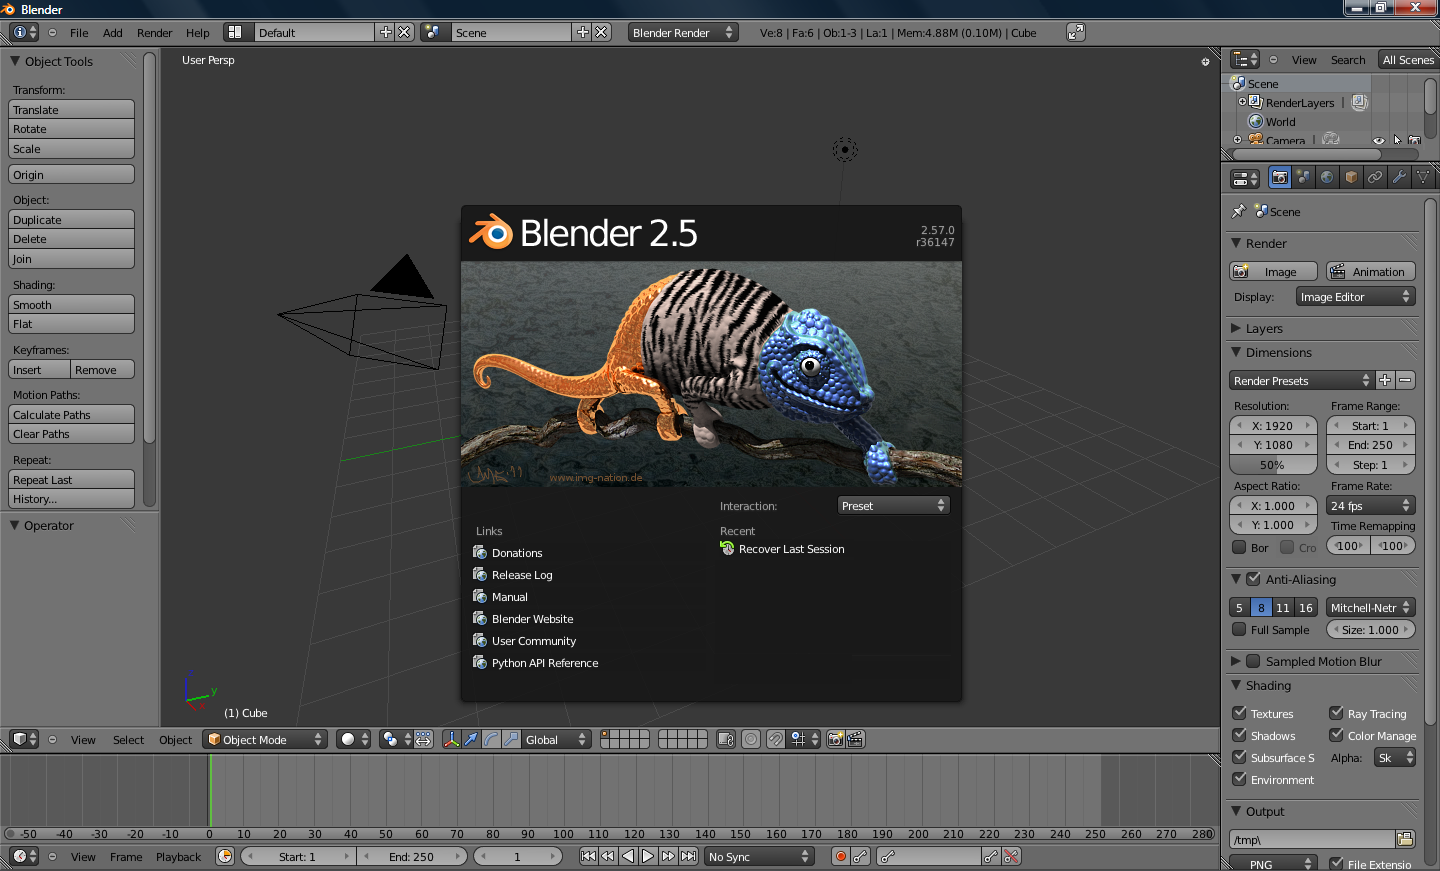Click Recover Last Session on splash
The height and width of the screenshot is (871, 1440).
(782, 549)
